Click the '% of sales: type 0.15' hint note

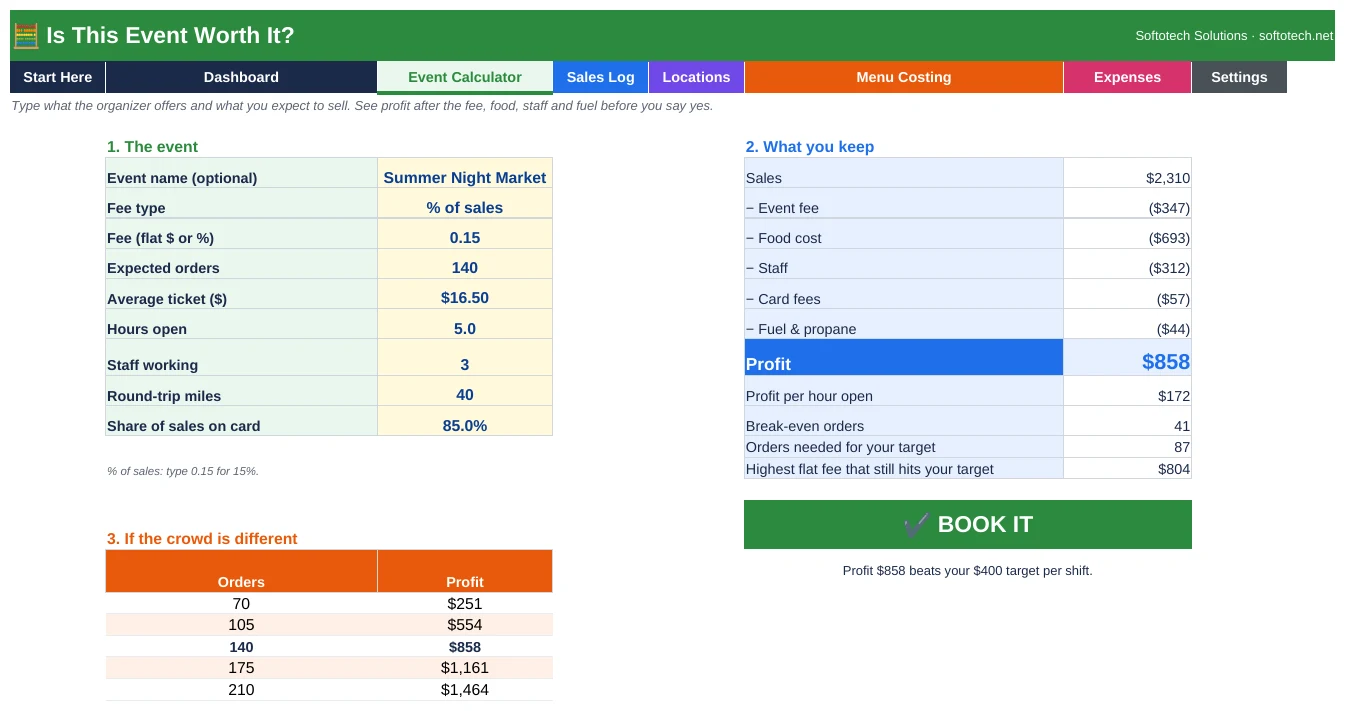183,471
